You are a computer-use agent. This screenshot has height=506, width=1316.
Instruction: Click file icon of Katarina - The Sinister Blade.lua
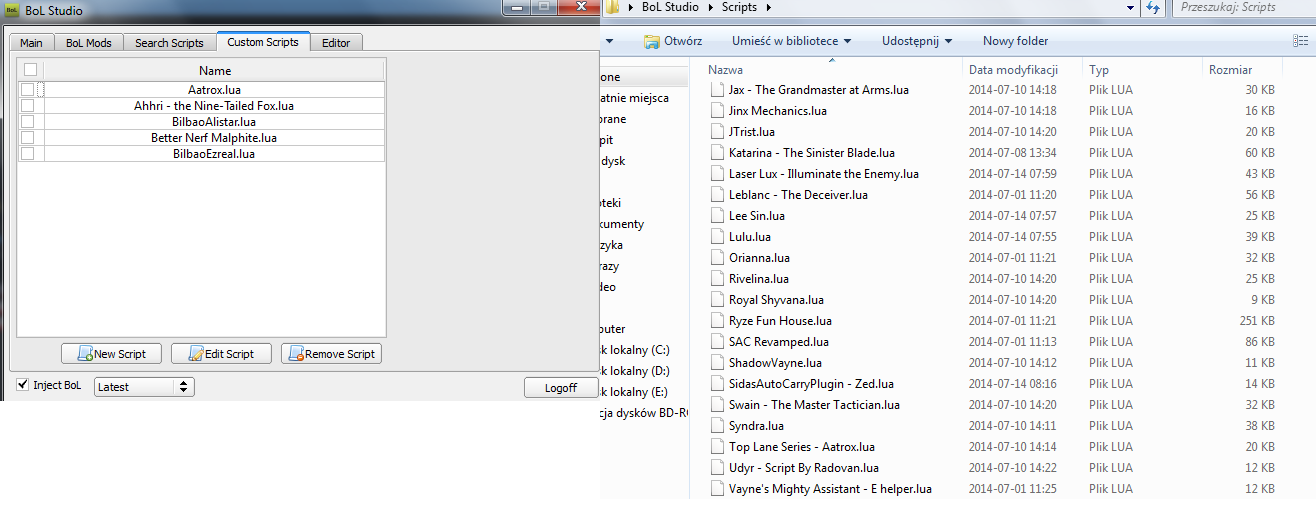(716, 152)
